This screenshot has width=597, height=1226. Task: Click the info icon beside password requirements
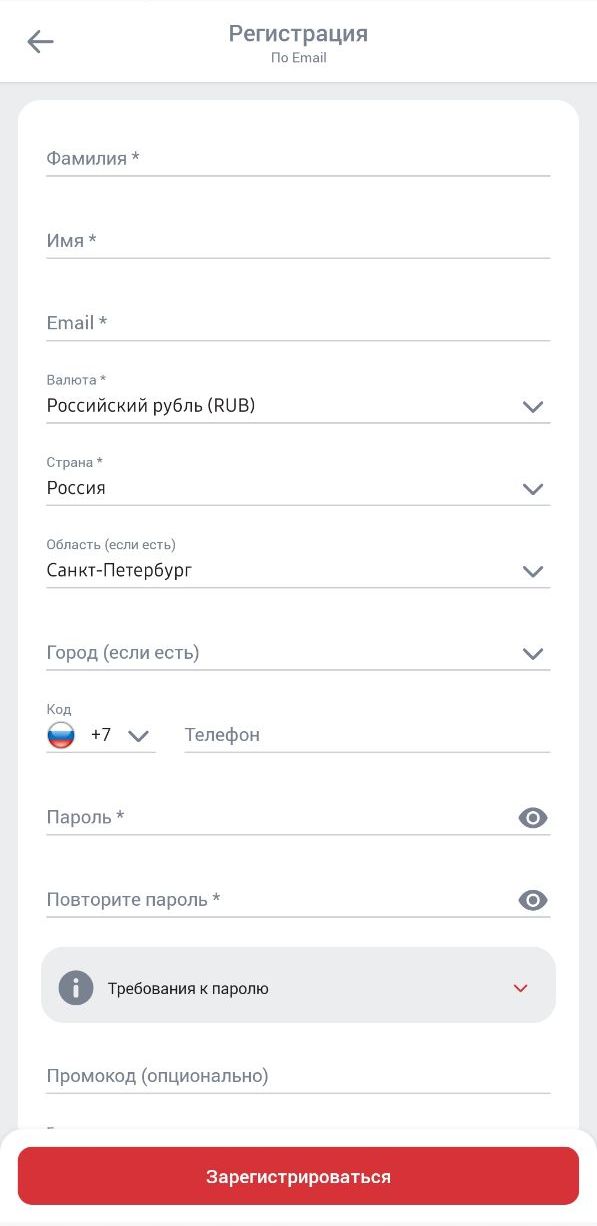76,988
